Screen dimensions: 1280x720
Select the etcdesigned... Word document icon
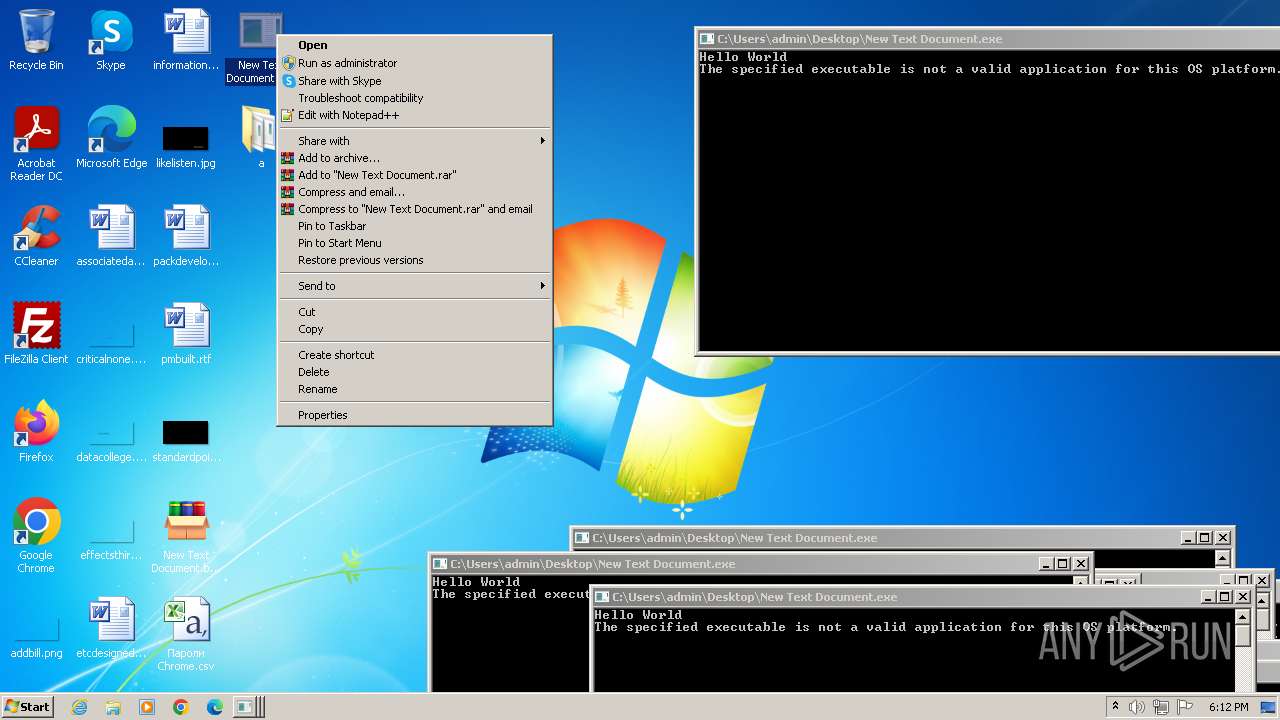[x=111, y=628]
